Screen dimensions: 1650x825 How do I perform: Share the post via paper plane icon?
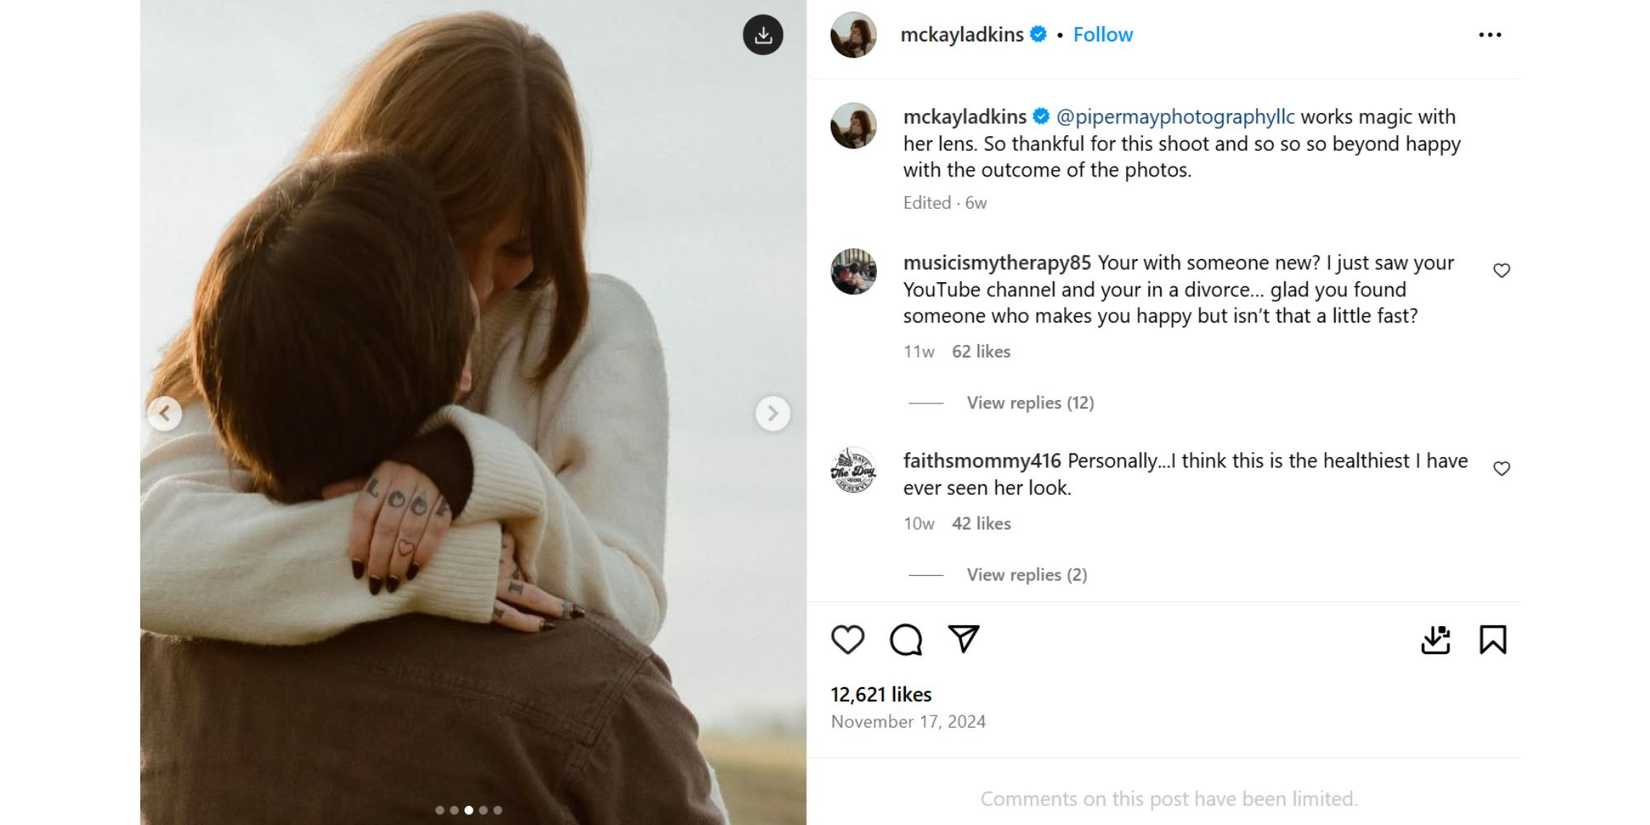[x=964, y=638]
